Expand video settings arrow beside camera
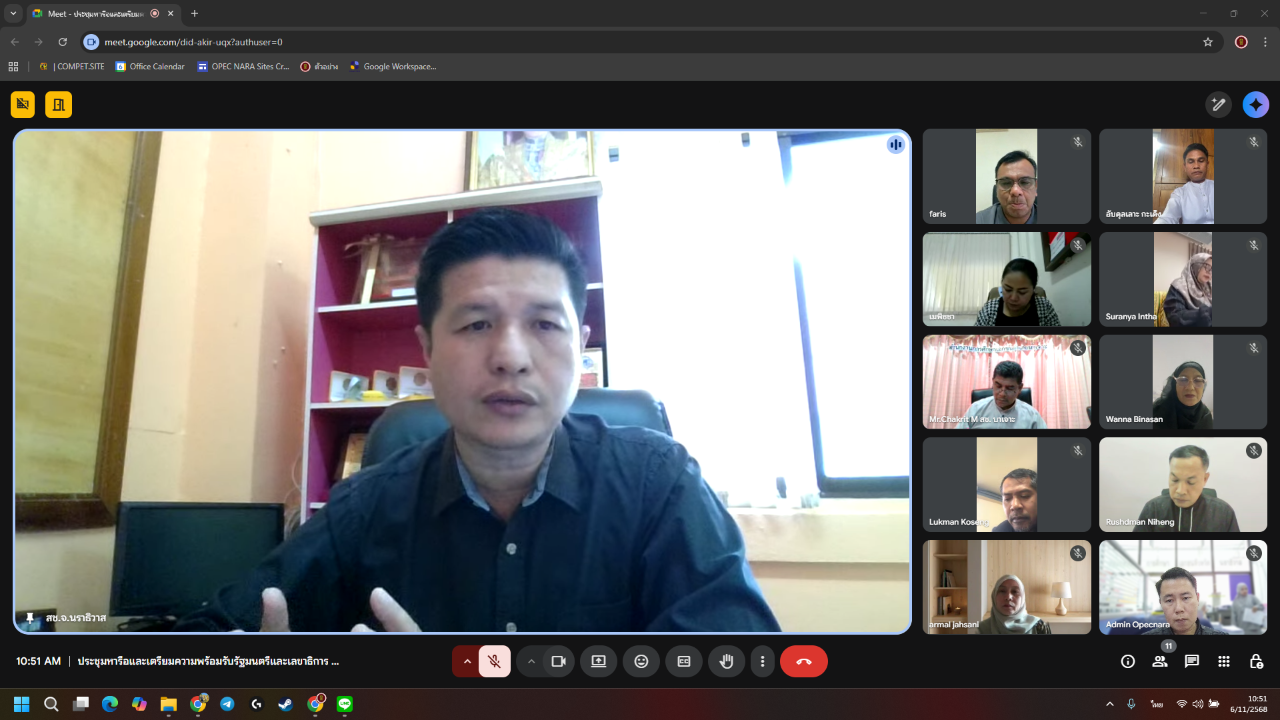1280x720 pixels. tap(530, 661)
